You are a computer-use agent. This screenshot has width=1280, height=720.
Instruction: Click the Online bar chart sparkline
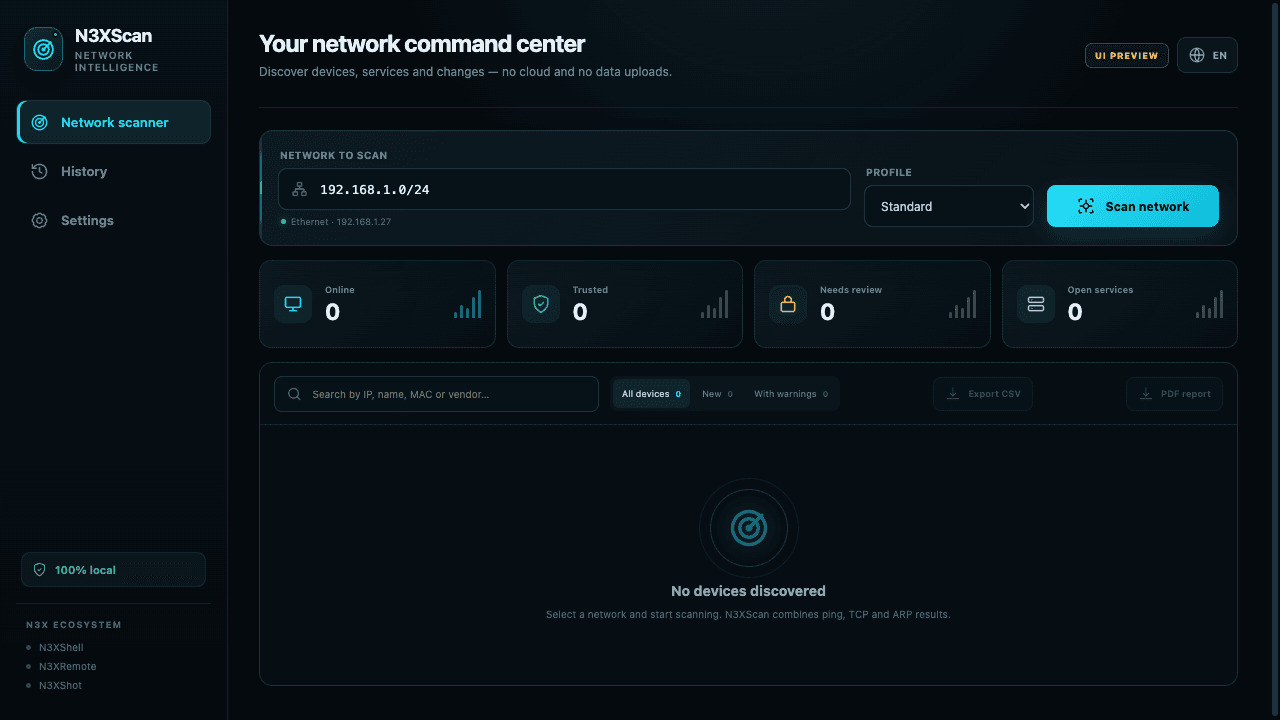tap(467, 304)
